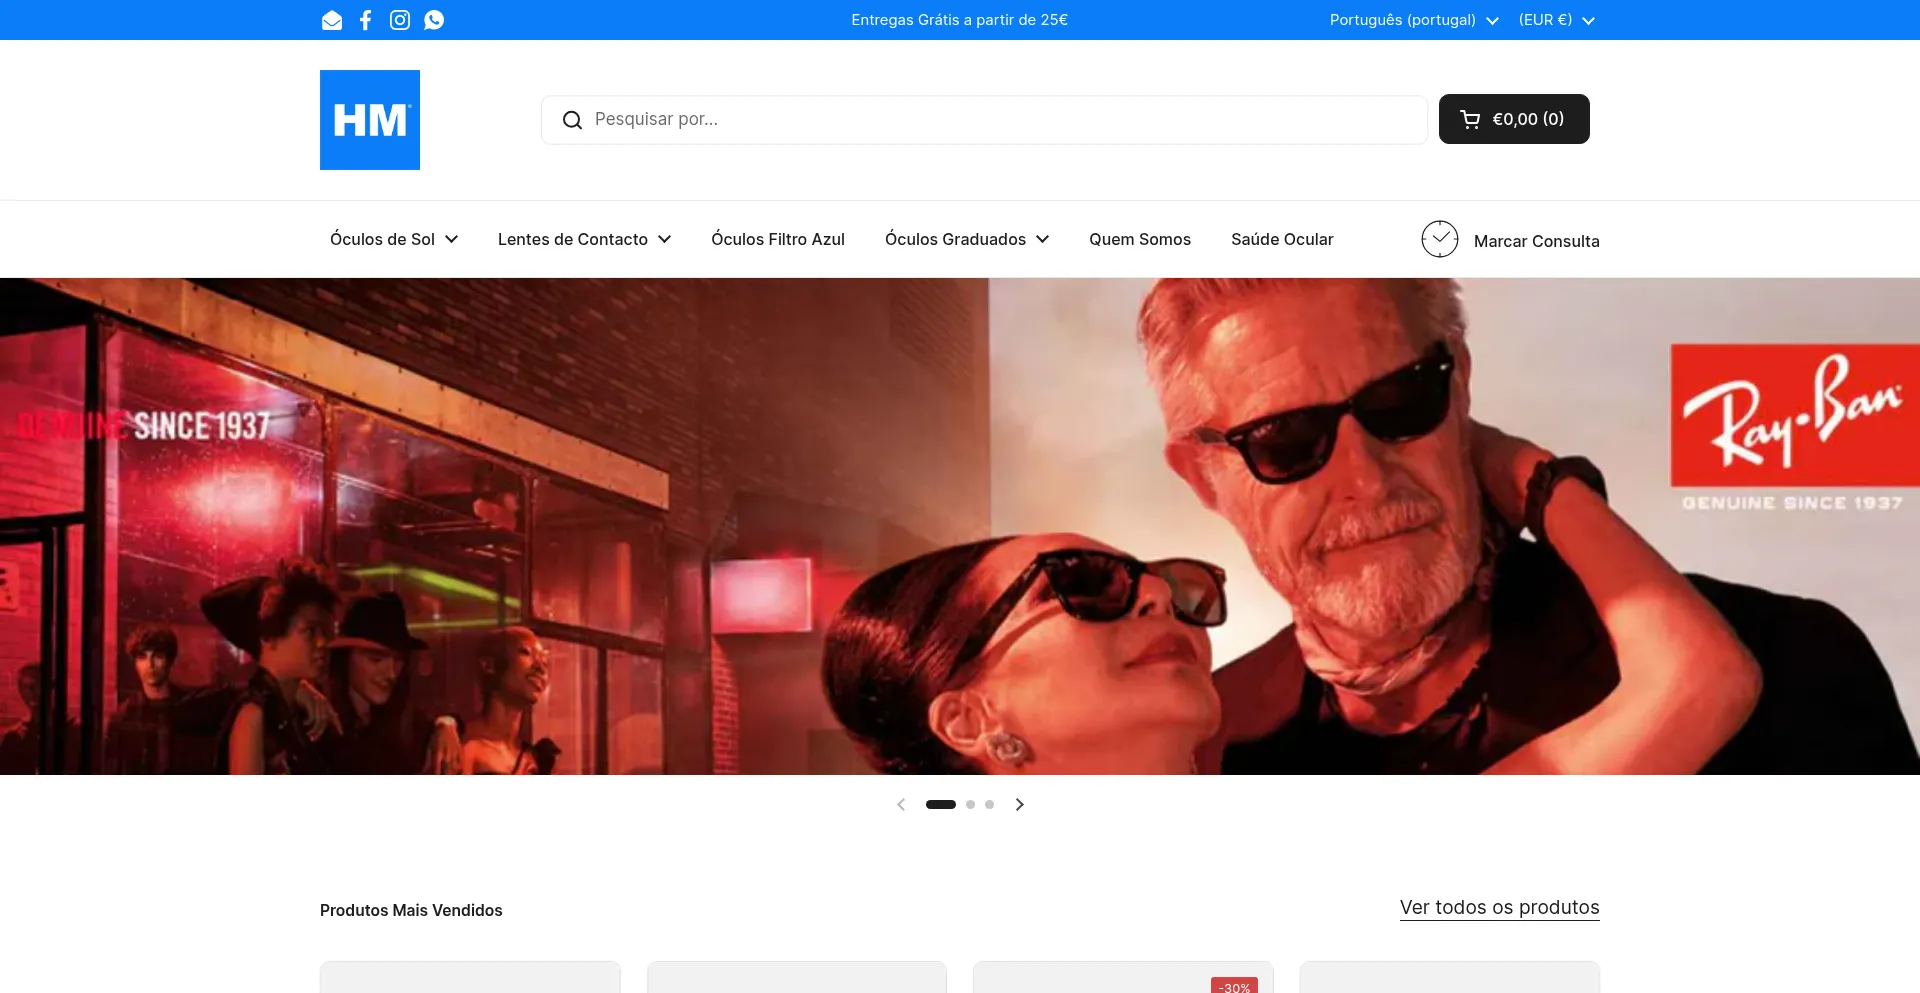Open the Óculos Filtro Azul menu item
The height and width of the screenshot is (993, 1920).
coord(777,239)
